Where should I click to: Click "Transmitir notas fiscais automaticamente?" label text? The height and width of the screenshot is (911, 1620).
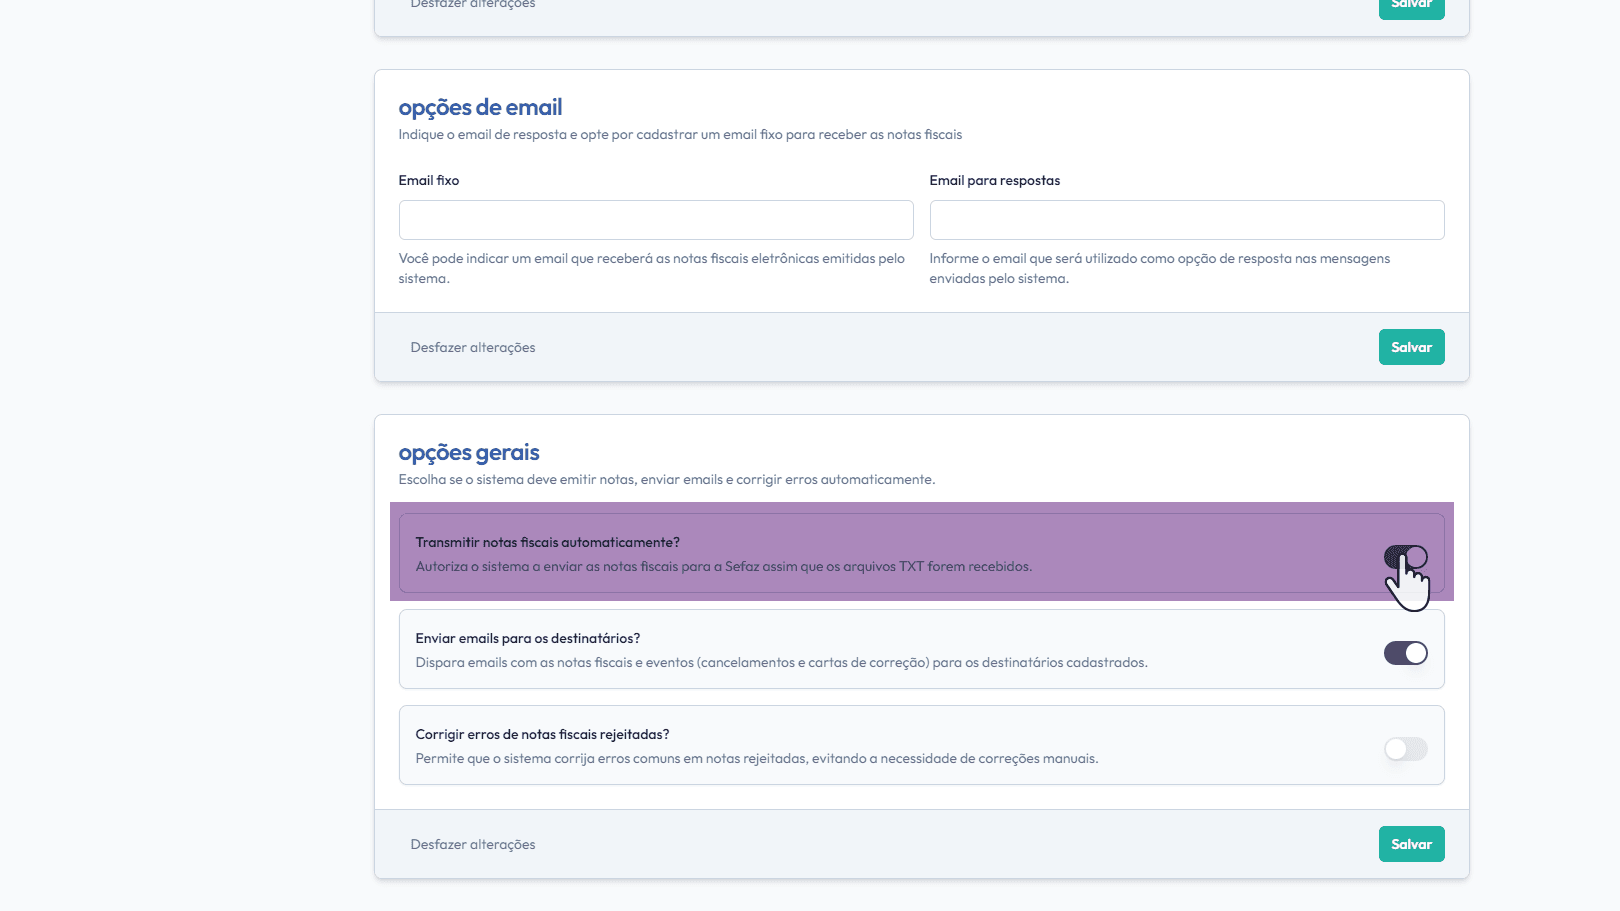click(x=547, y=542)
